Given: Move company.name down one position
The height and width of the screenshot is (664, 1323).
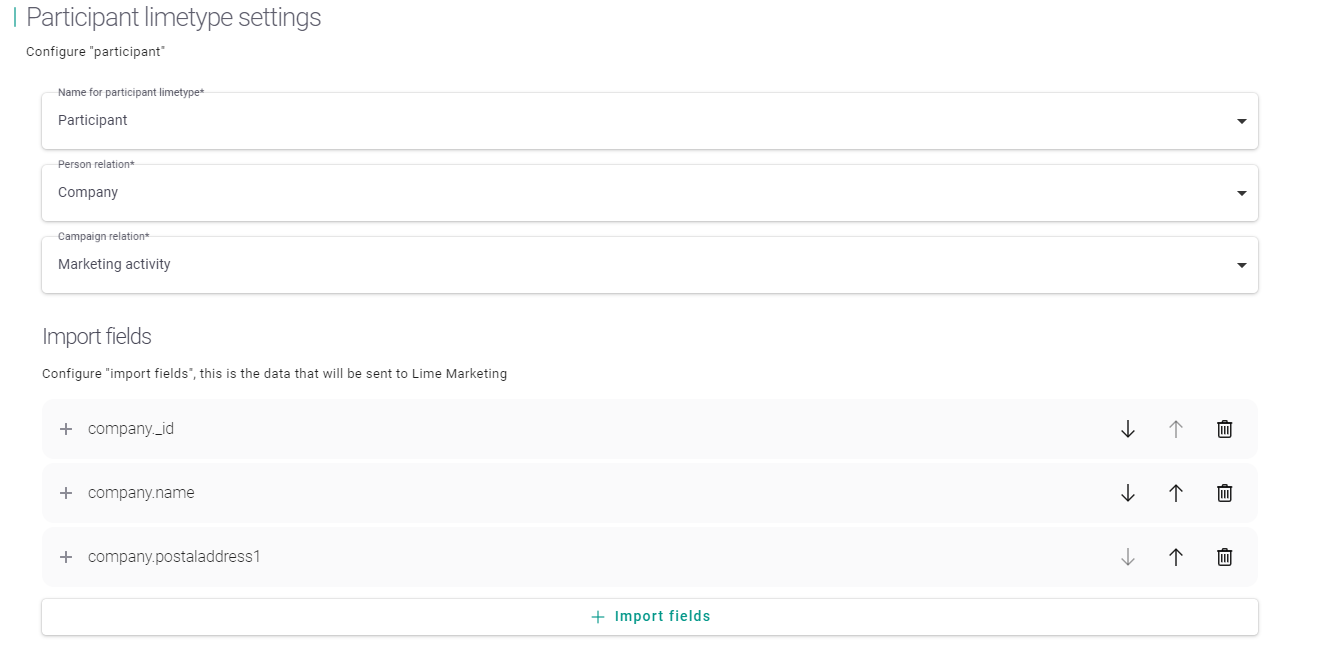Looking at the screenshot, I should click(x=1127, y=492).
